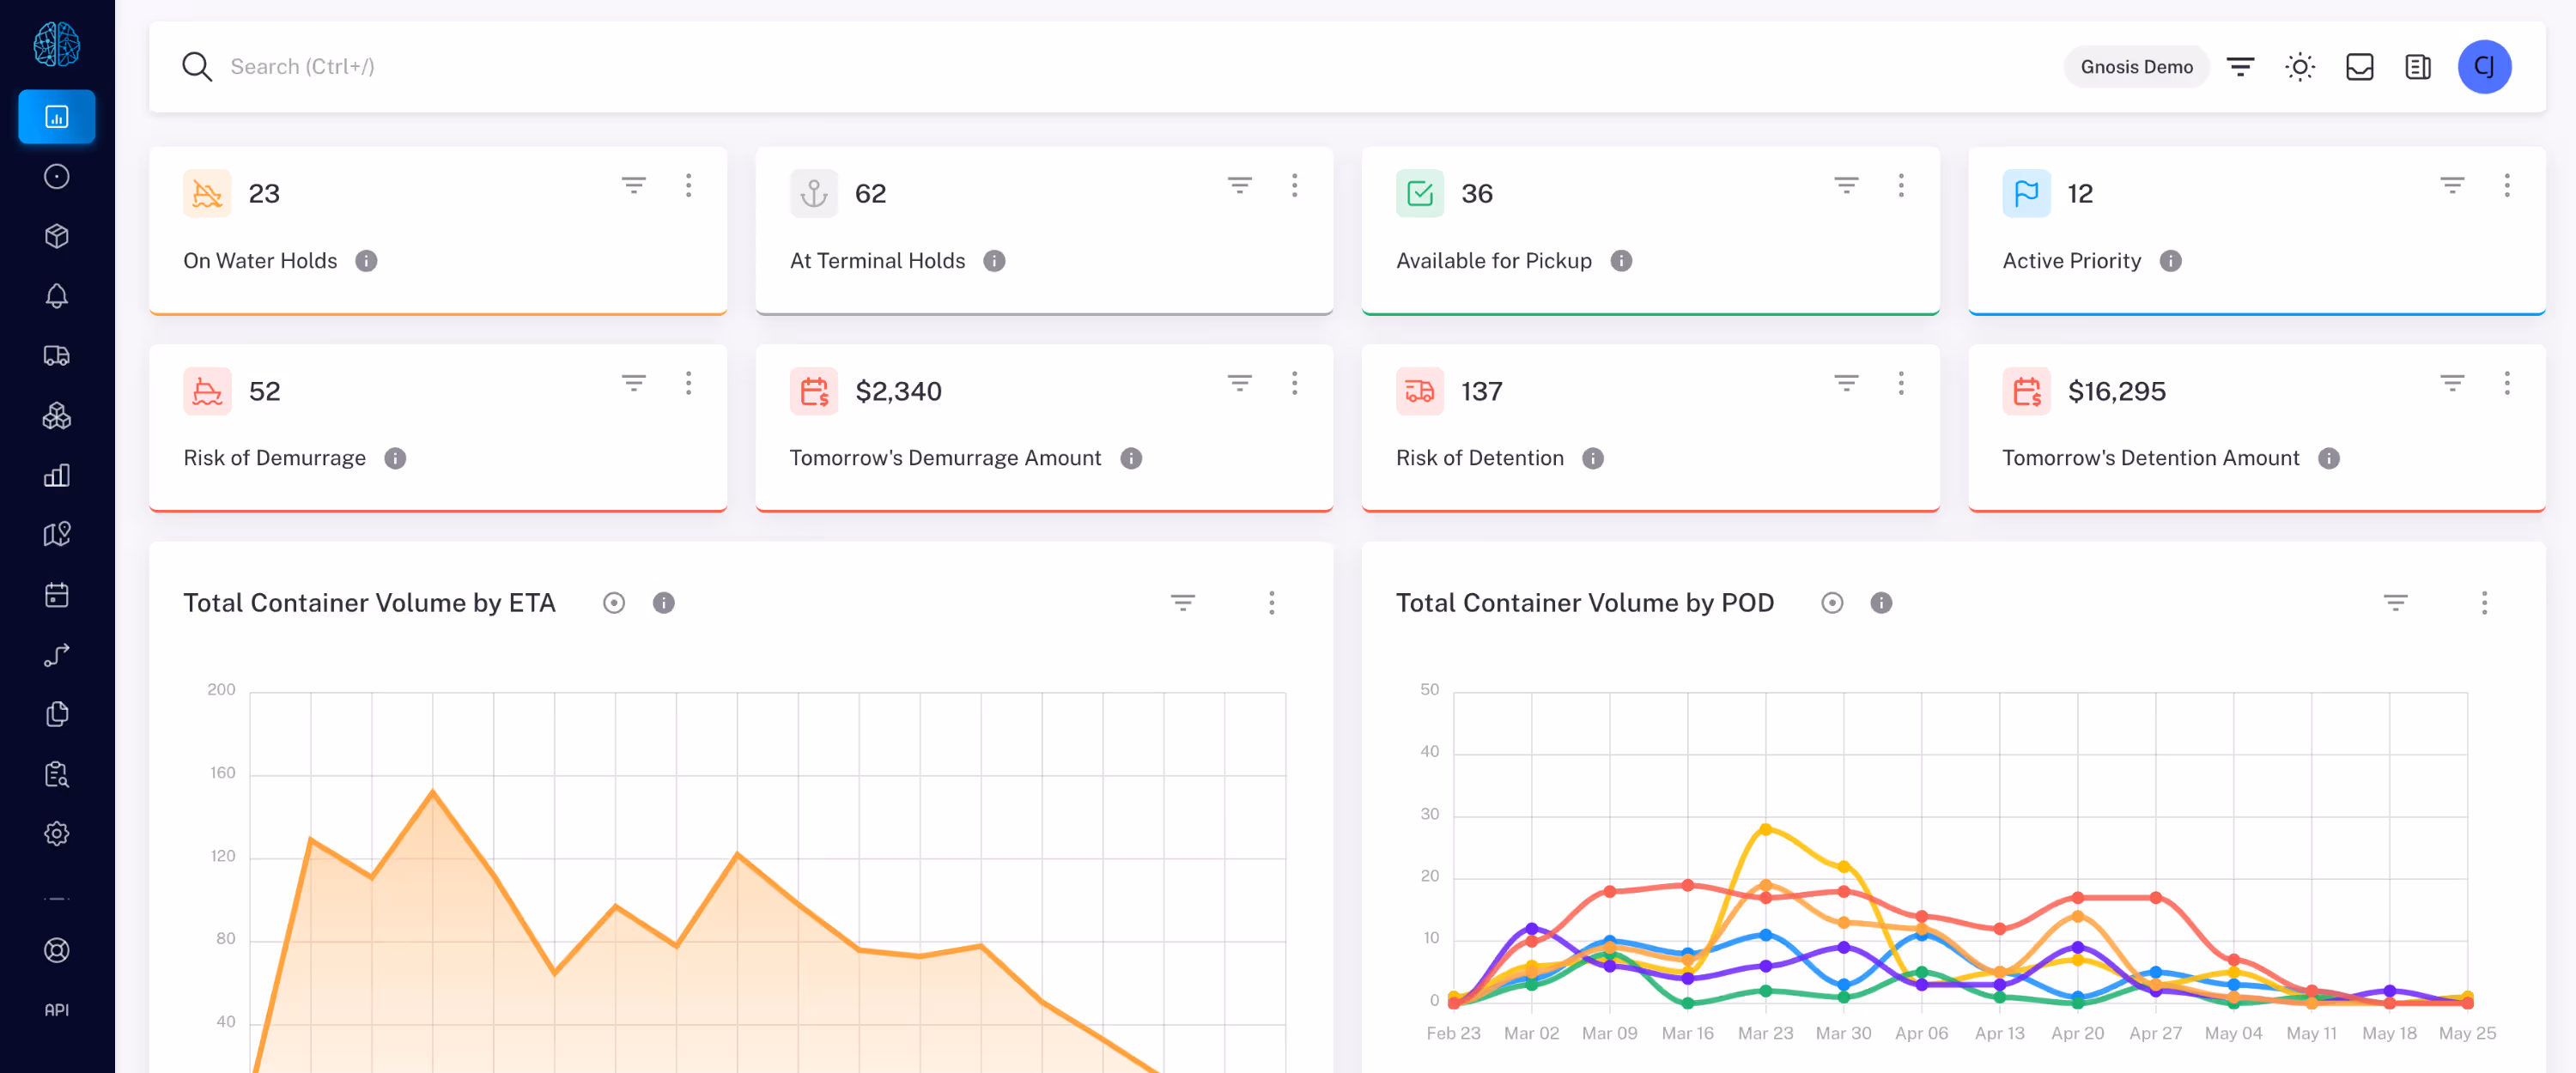Open the map location sidebar icon
Screen dimensions: 2576x1073
pyautogui.click(x=57, y=535)
